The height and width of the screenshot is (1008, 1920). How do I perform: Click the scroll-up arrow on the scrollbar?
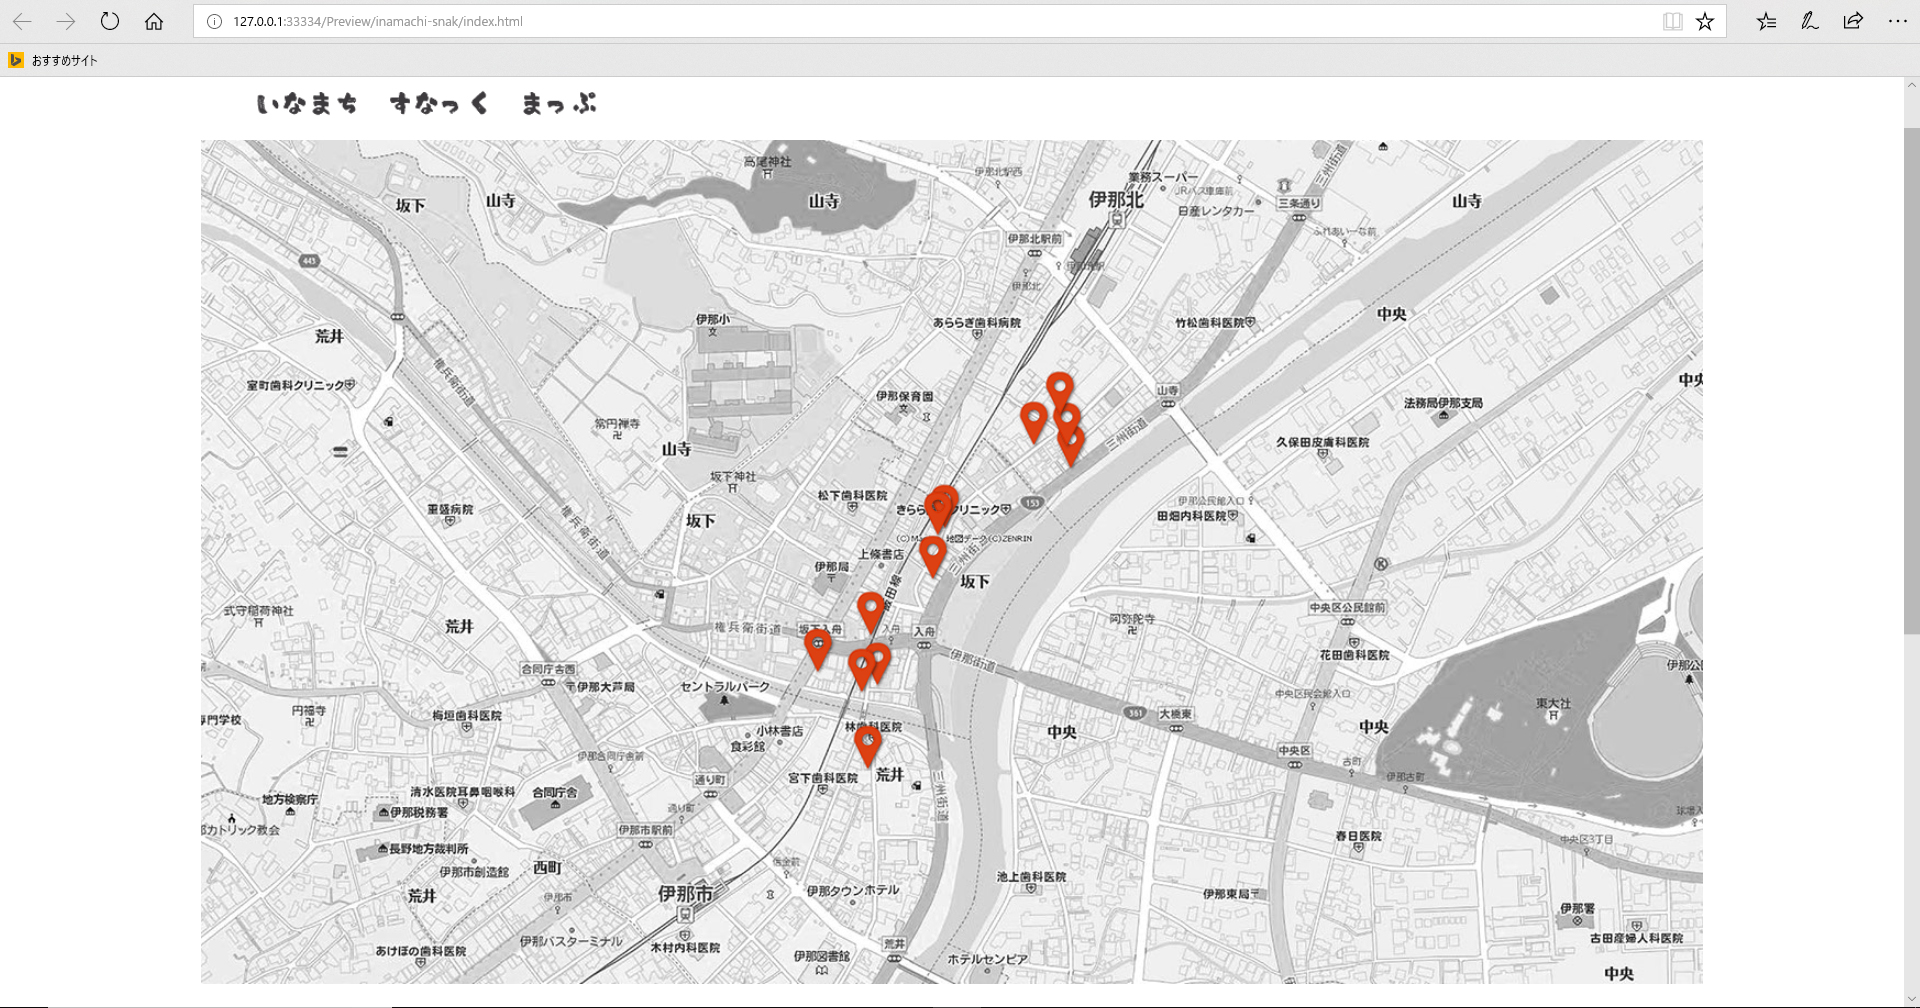click(1911, 85)
